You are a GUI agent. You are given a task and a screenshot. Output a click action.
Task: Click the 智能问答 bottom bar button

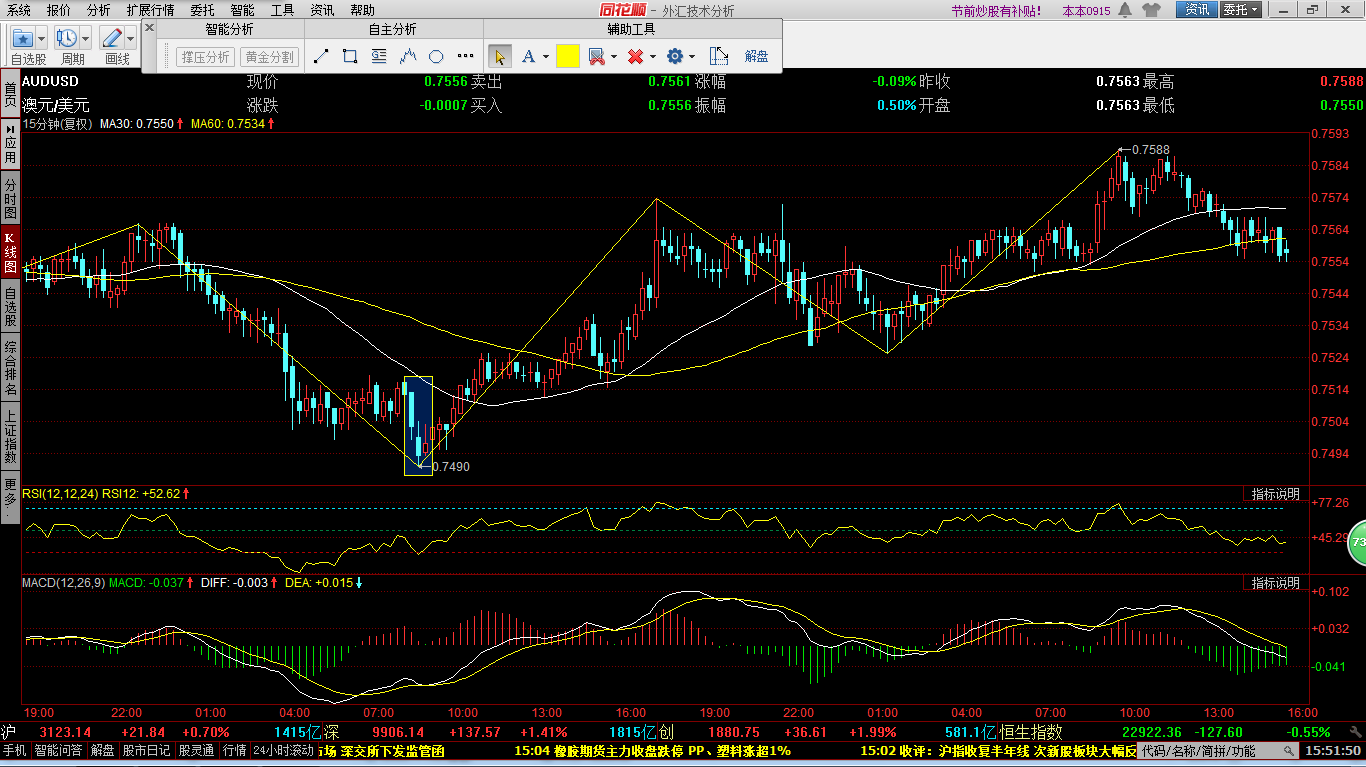pyautogui.click(x=59, y=751)
